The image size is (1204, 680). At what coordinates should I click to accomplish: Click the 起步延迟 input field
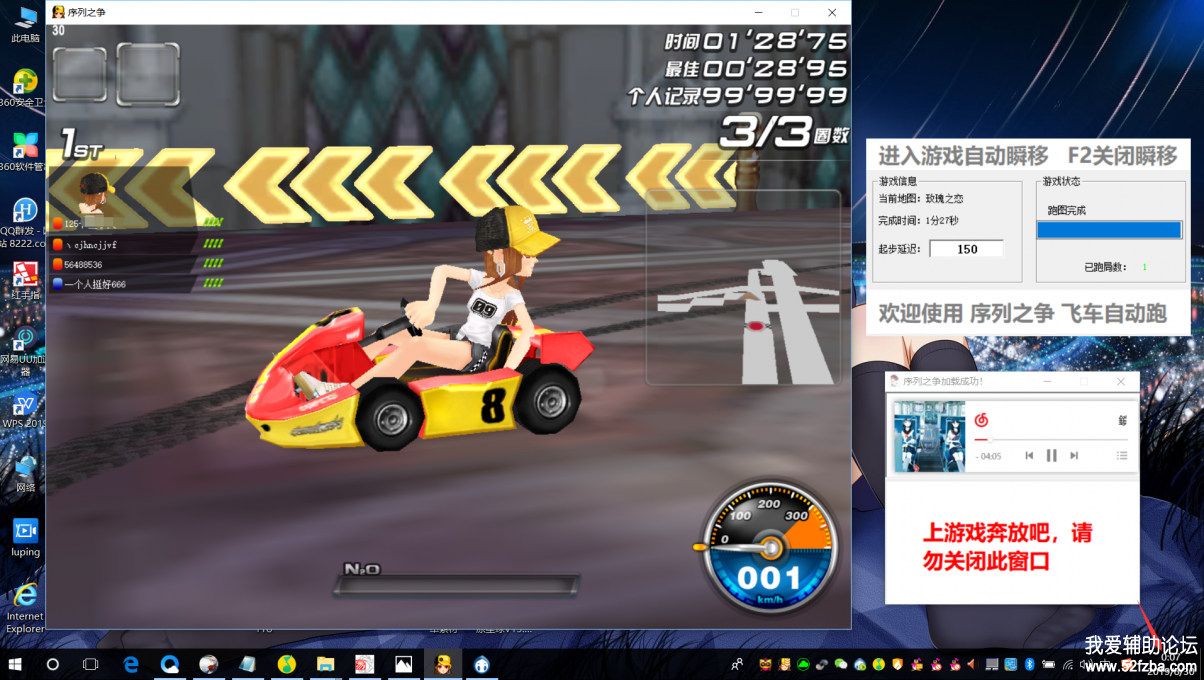click(x=966, y=249)
